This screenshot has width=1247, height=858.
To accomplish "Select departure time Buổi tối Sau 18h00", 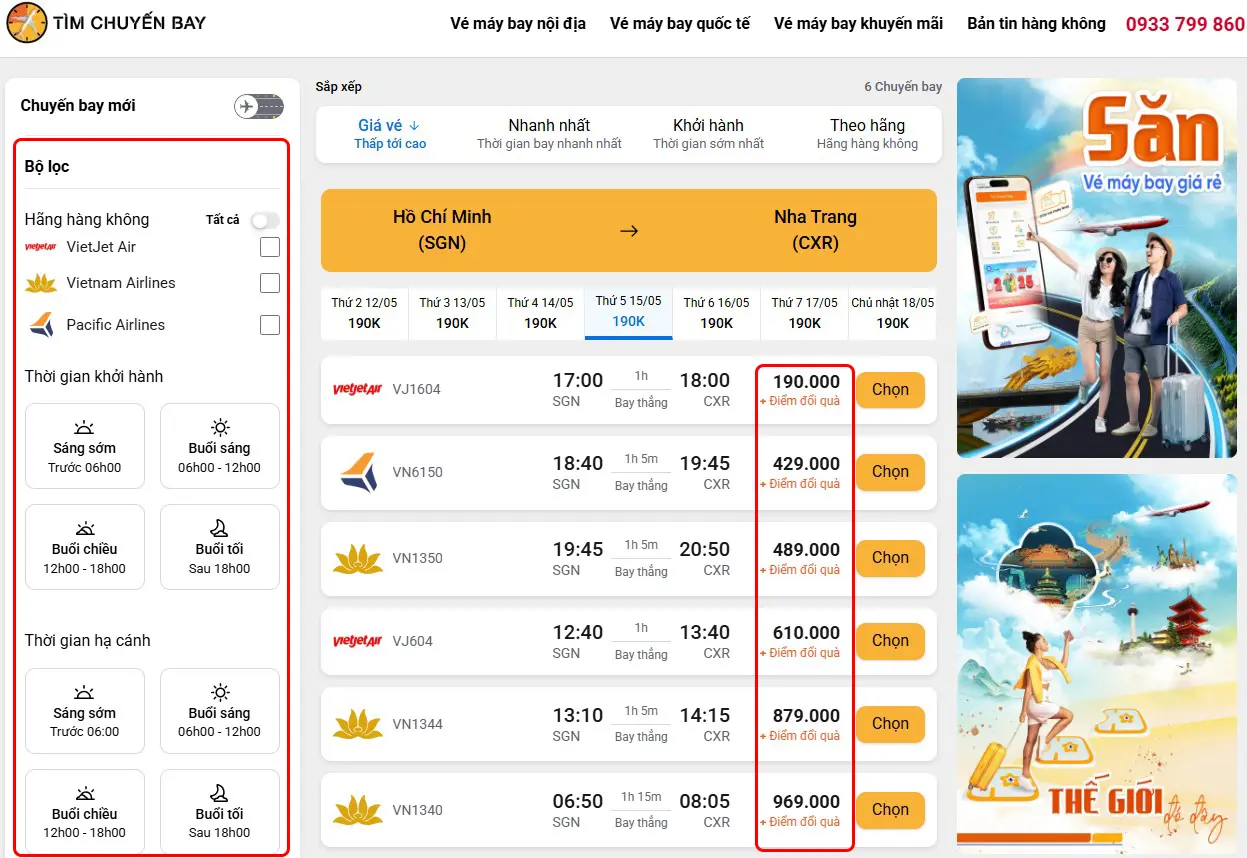I will click(x=220, y=547).
